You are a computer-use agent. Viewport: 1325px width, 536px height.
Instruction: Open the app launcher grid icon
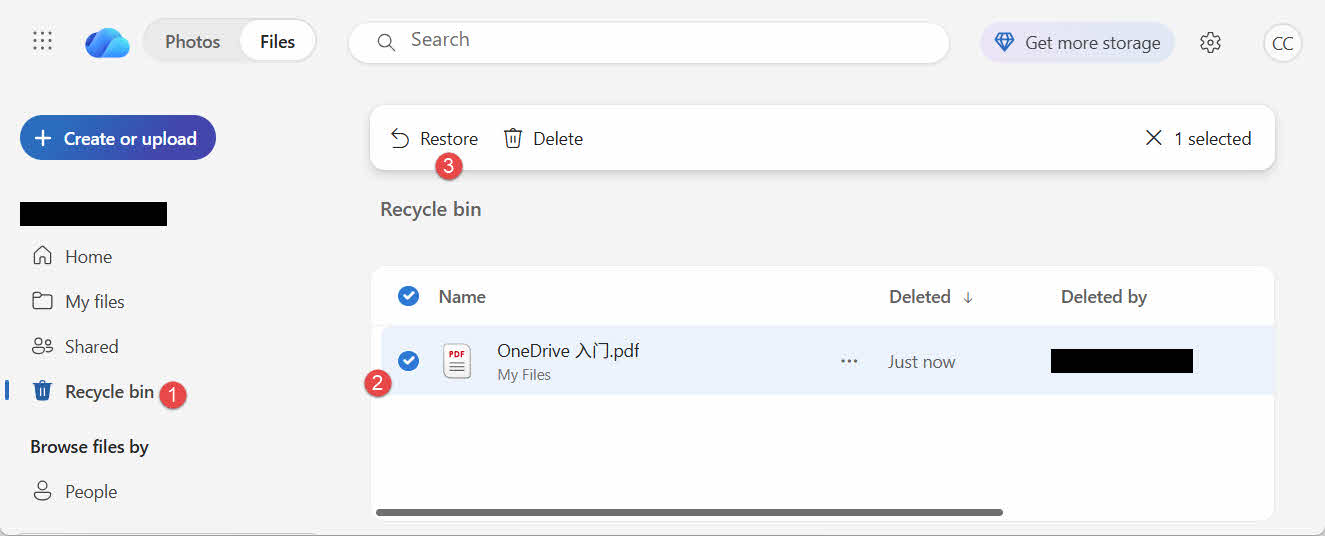tap(42, 41)
